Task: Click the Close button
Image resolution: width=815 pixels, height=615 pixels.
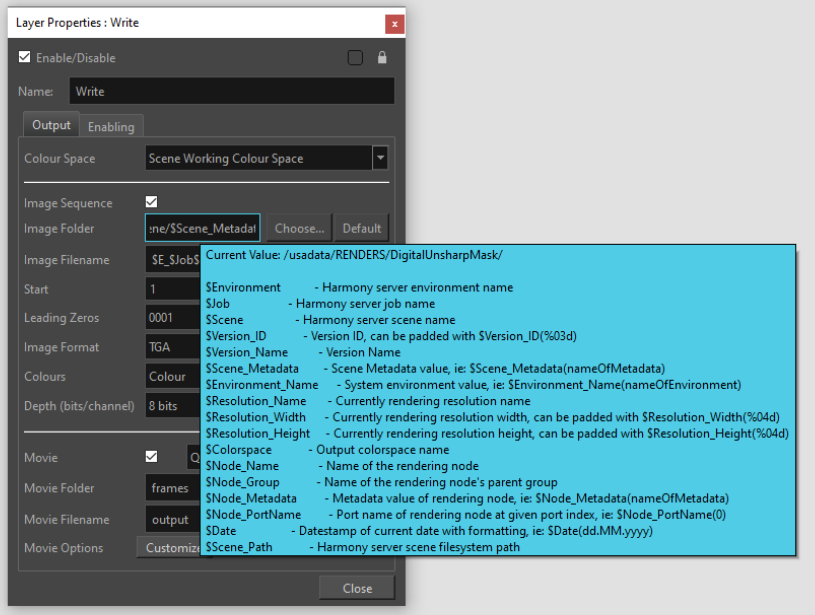Action: pyautogui.click(x=357, y=588)
